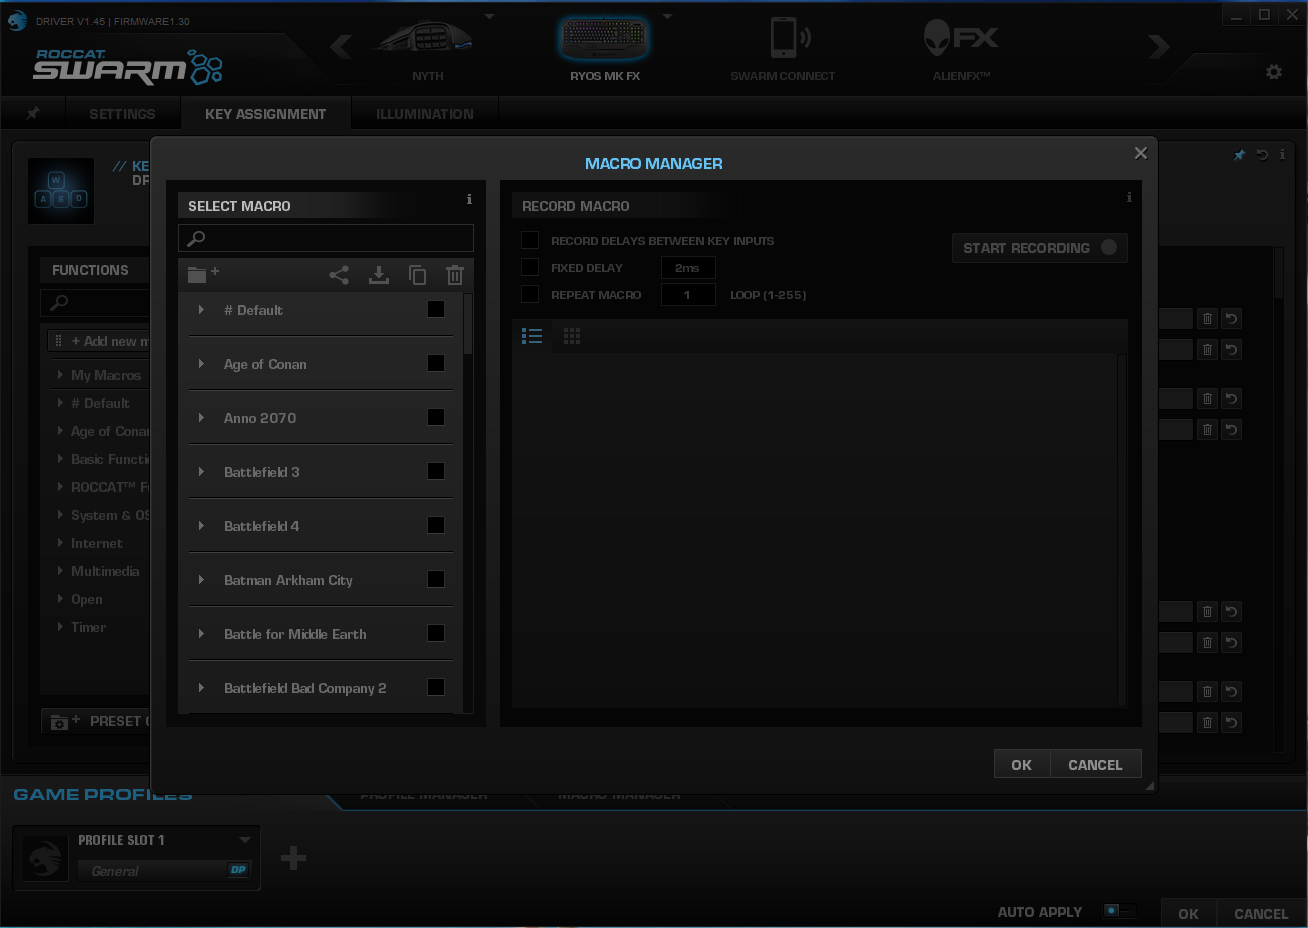Image resolution: width=1308 pixels, height=928 pixels.
Task: Toggle the Auto Apply switch
Action: (1119, 911)
